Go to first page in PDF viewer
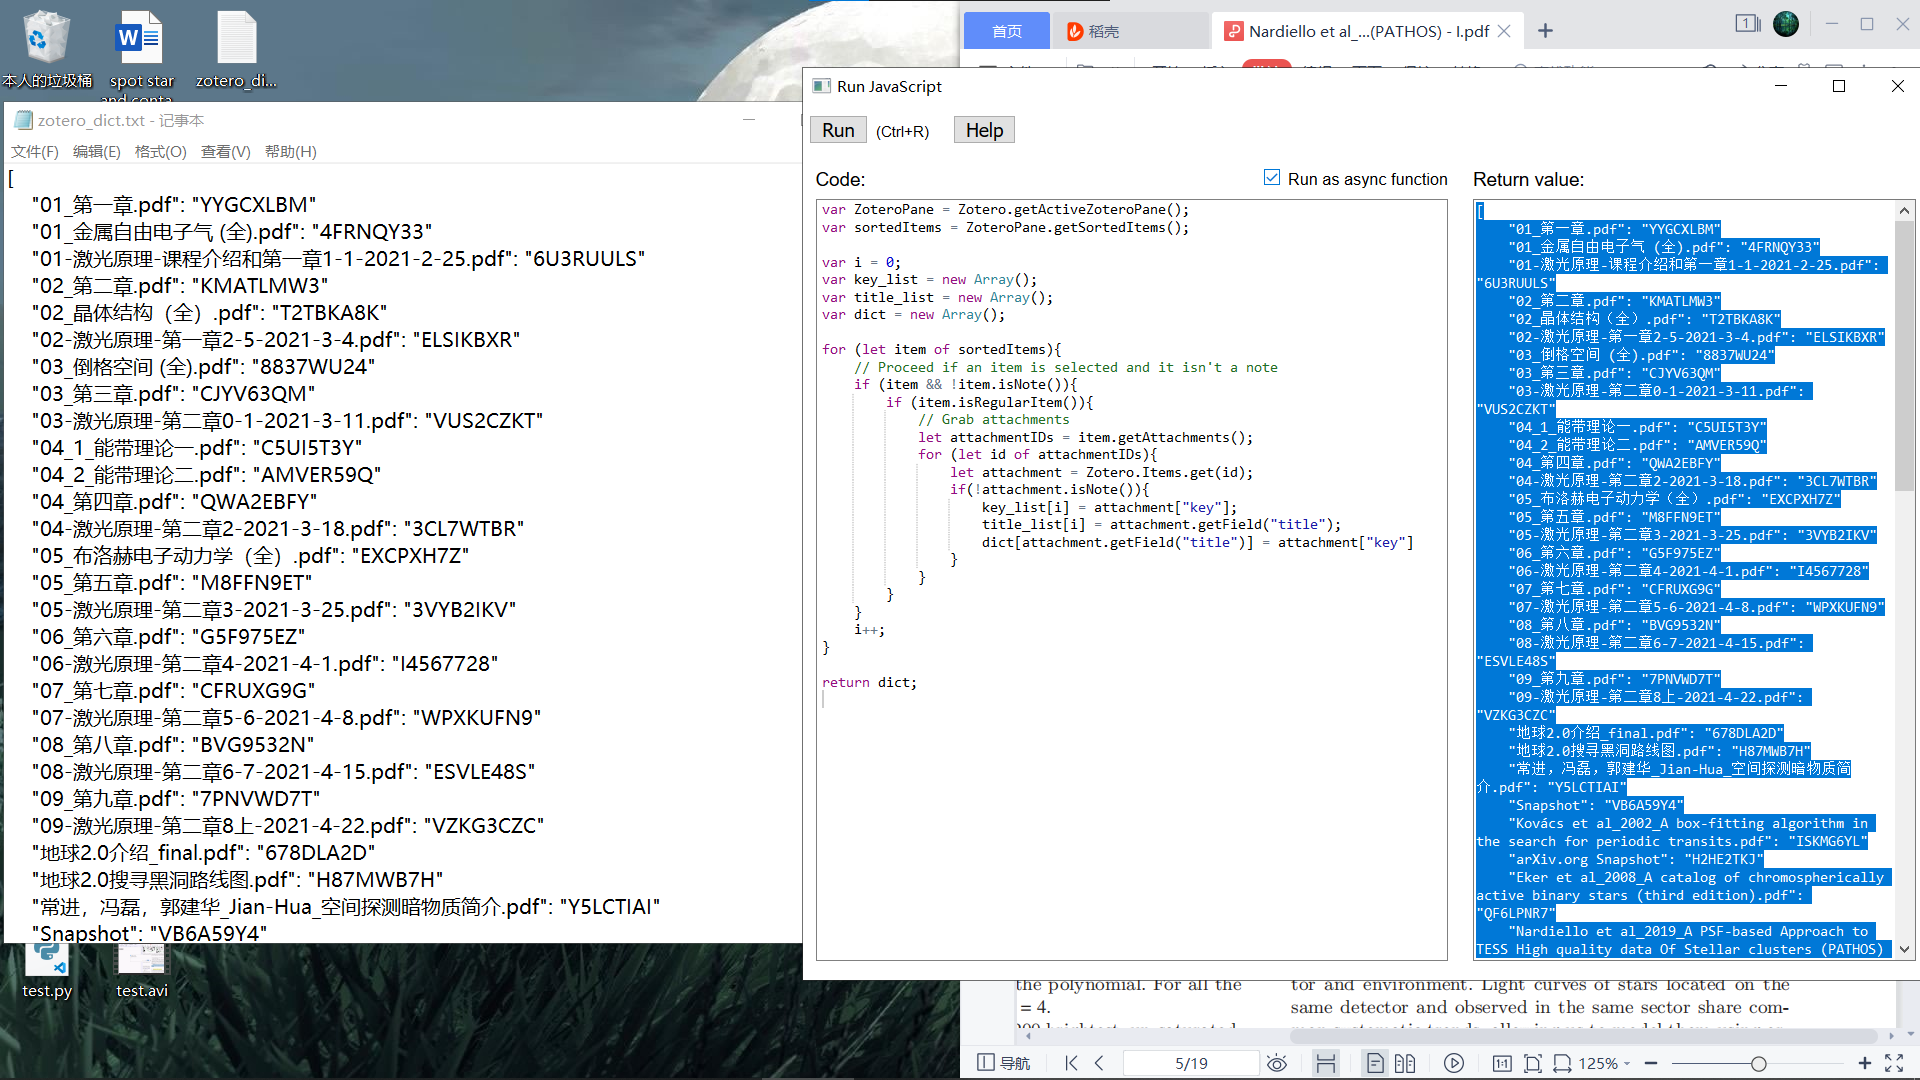Image resolution: width=1920 pixels, height=1080 pixels. click(x=1071, y=1063)
